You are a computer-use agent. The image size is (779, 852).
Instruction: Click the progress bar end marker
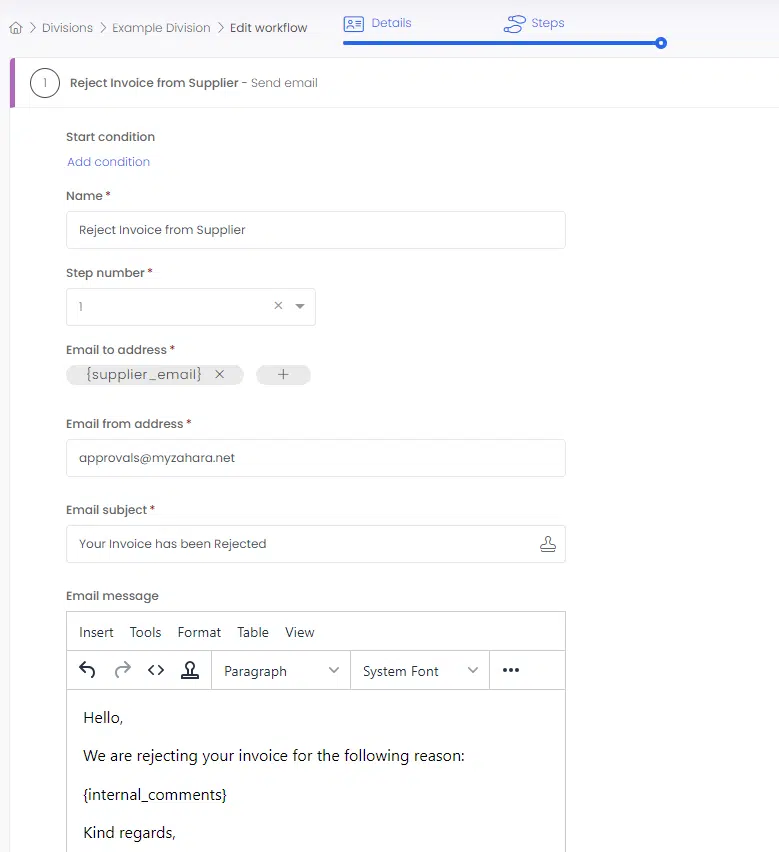[661, 43]
